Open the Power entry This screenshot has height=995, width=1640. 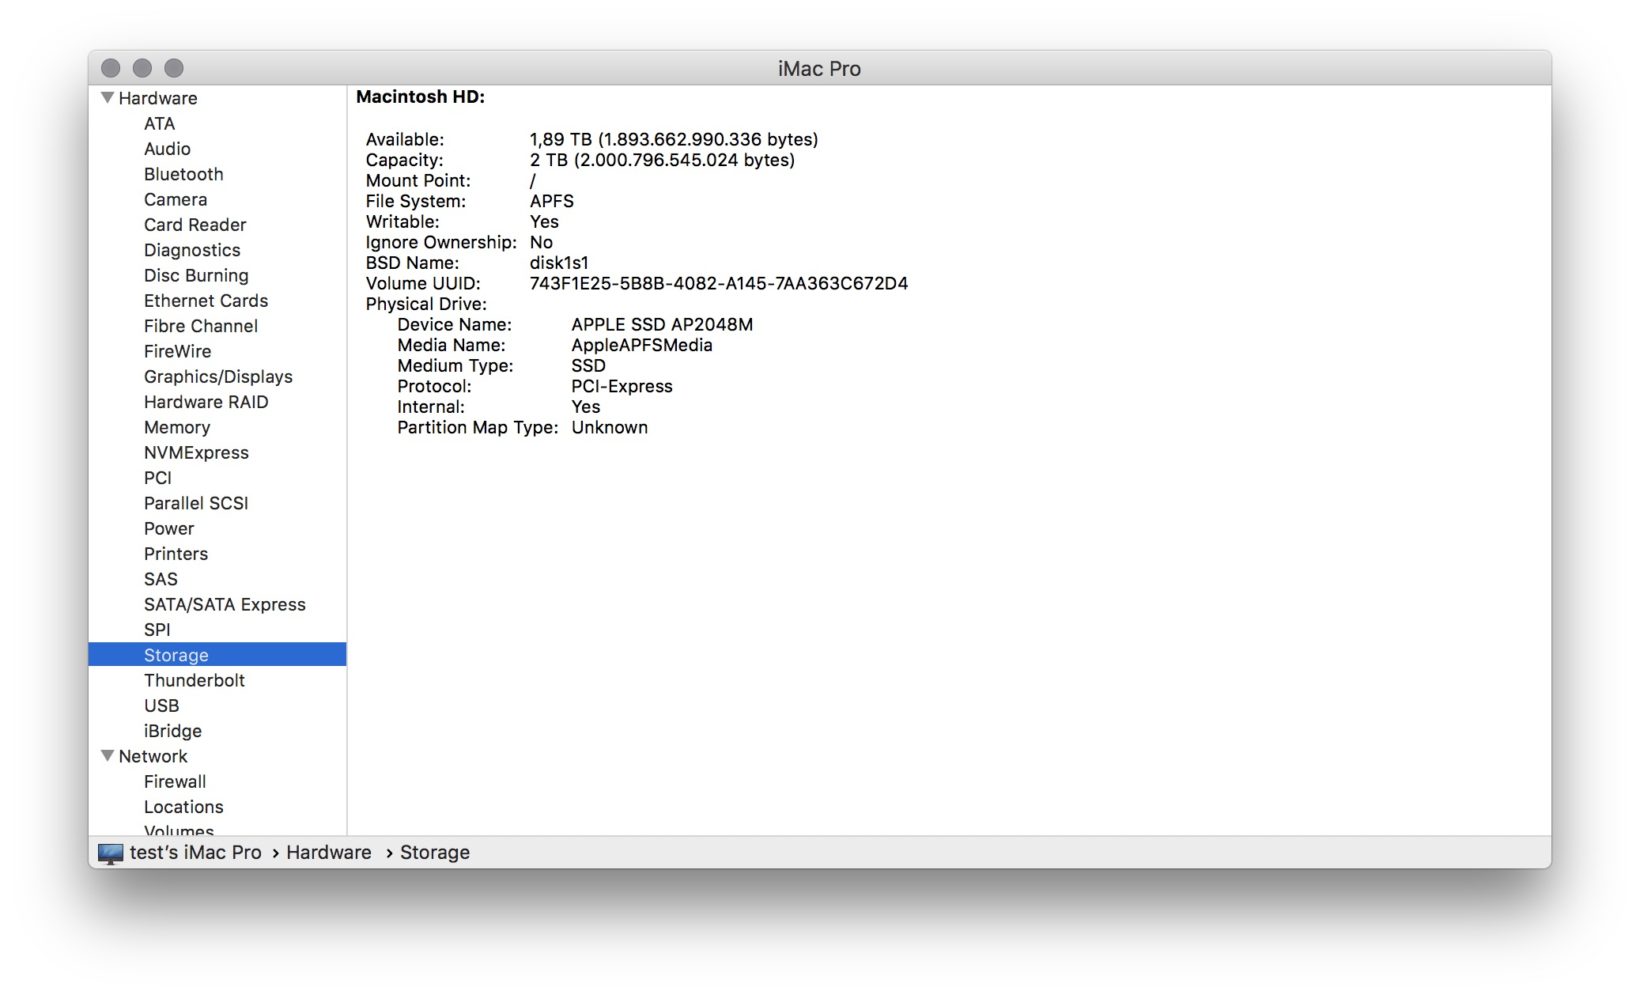(x=169, y=529)
